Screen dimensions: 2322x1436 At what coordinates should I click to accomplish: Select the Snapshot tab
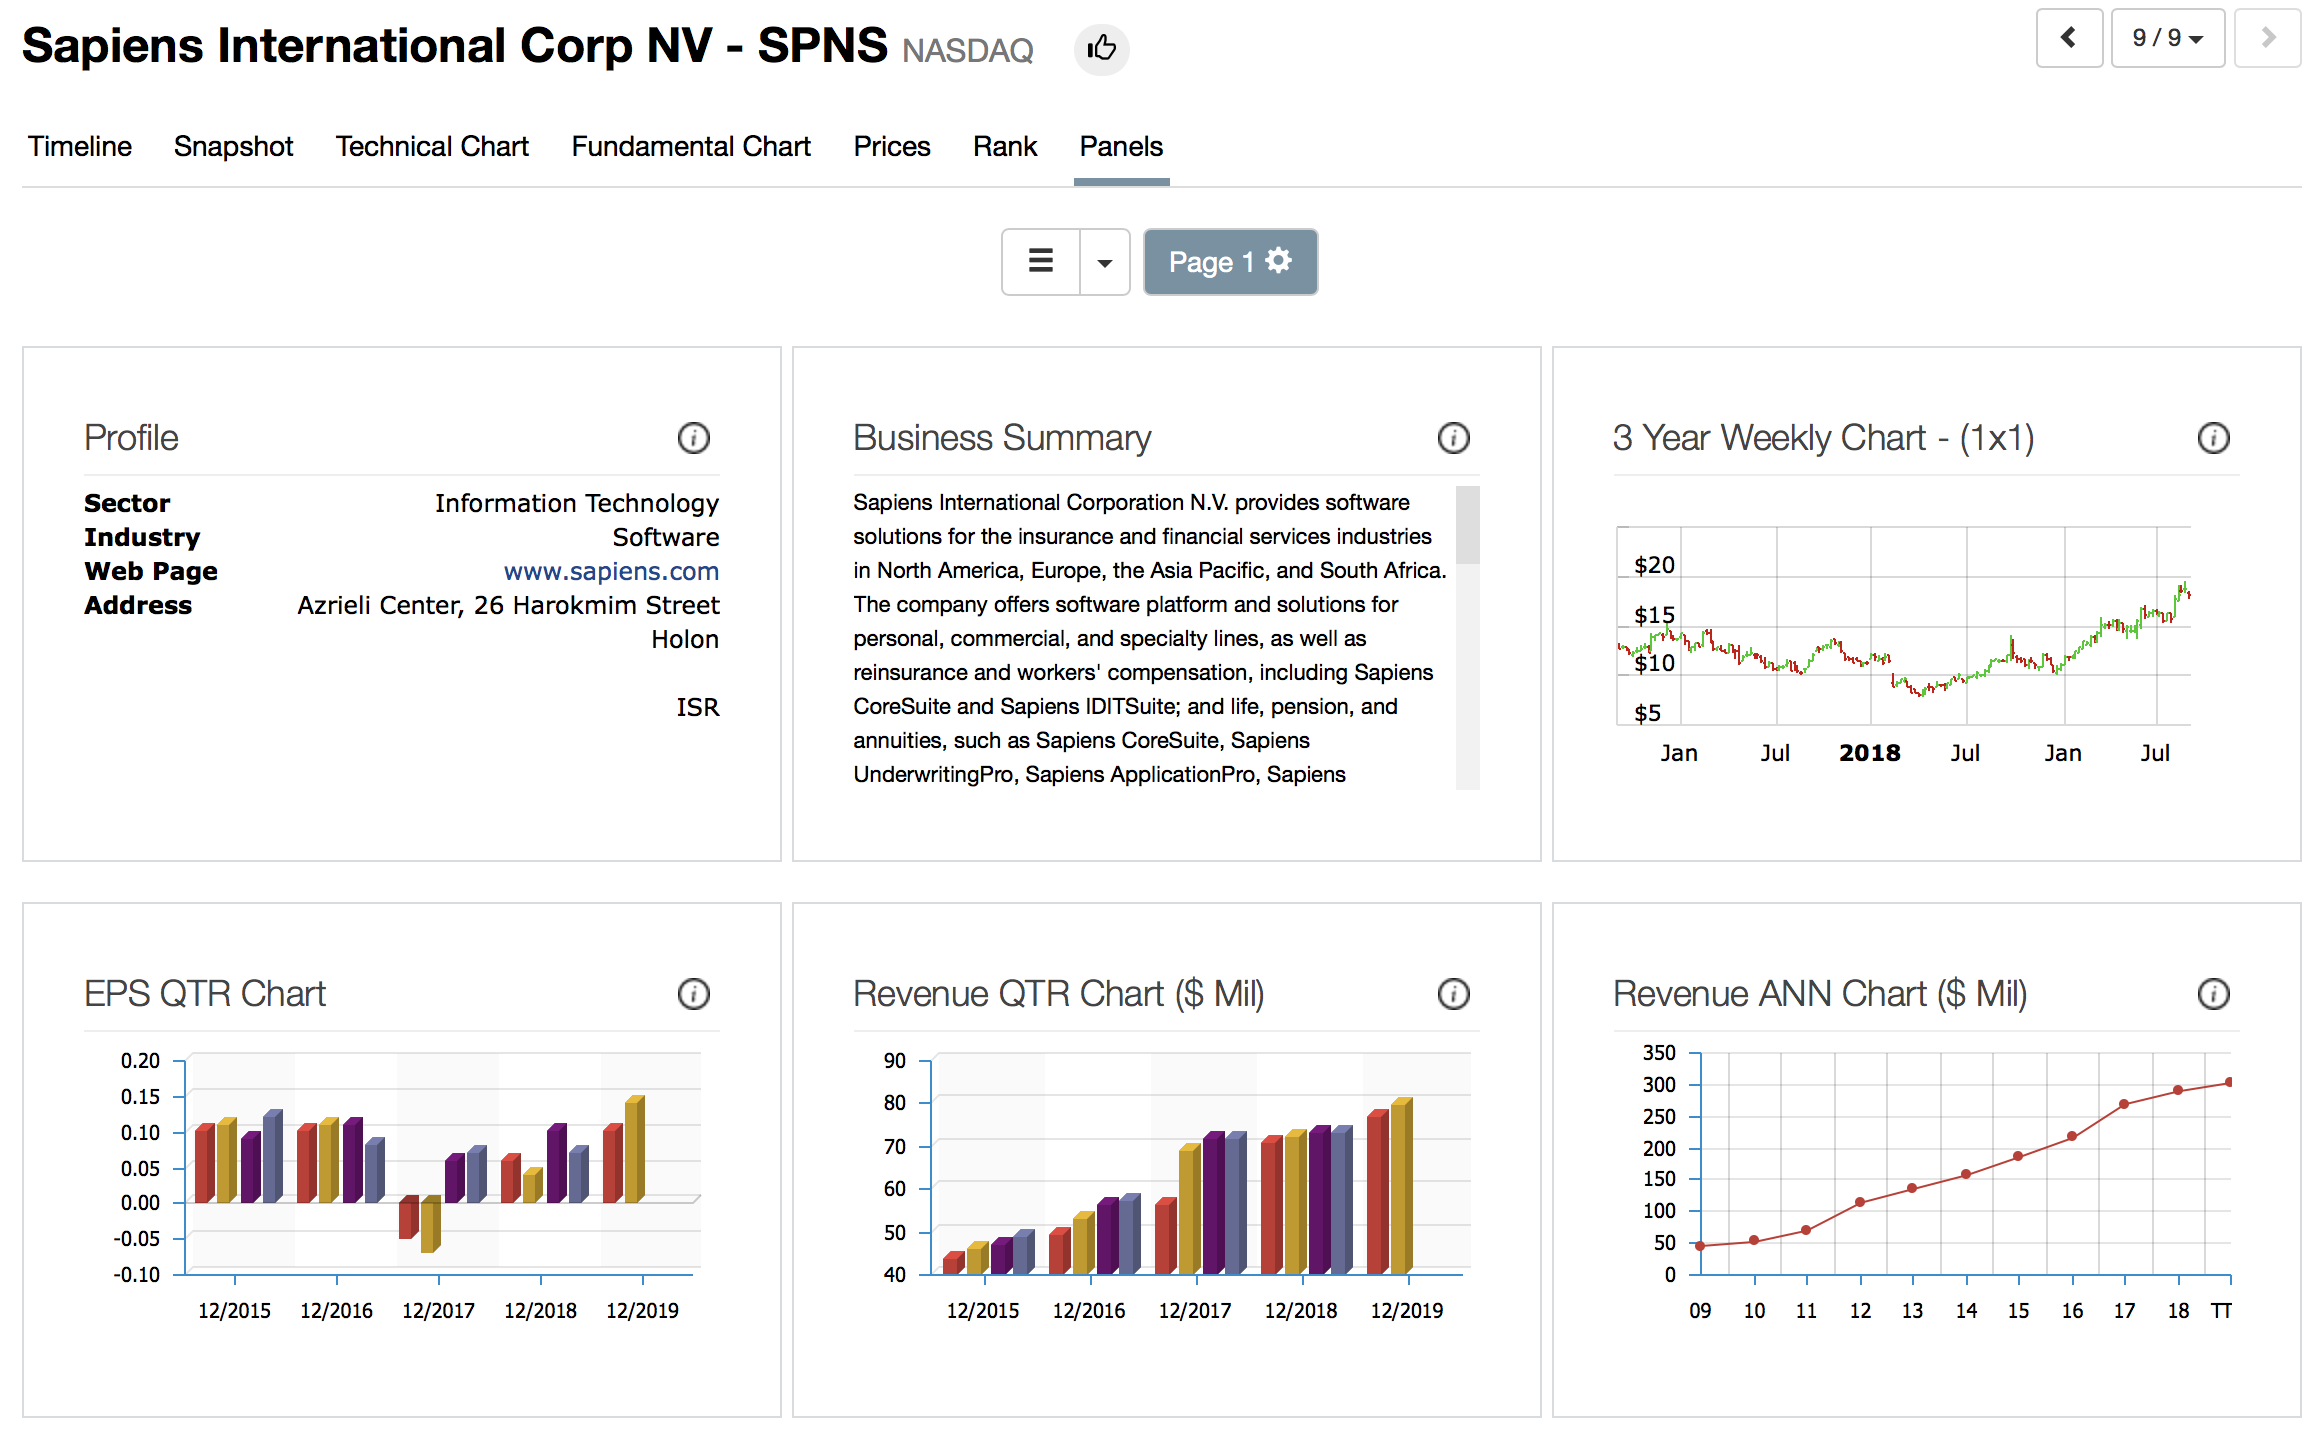233,147
